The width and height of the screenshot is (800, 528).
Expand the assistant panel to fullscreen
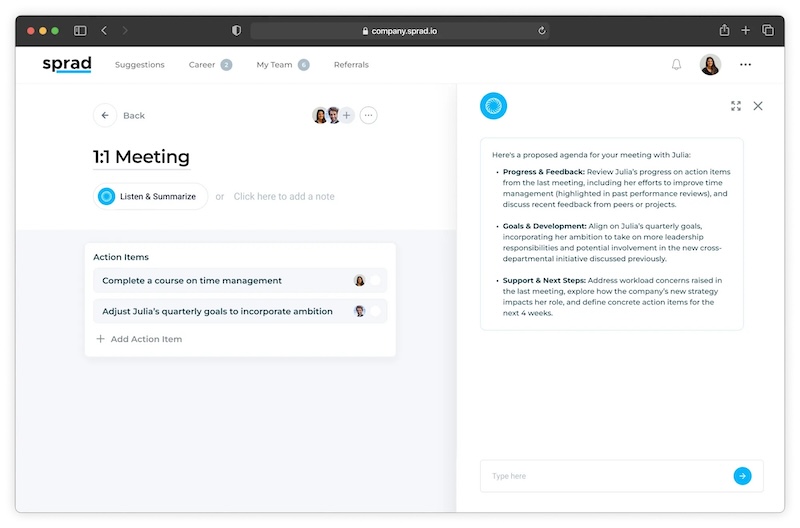tap(736, 106)
